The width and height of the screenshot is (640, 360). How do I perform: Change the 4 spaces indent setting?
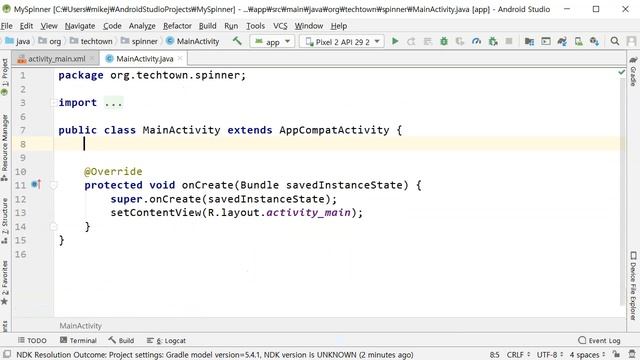click(x=587, y=355)
